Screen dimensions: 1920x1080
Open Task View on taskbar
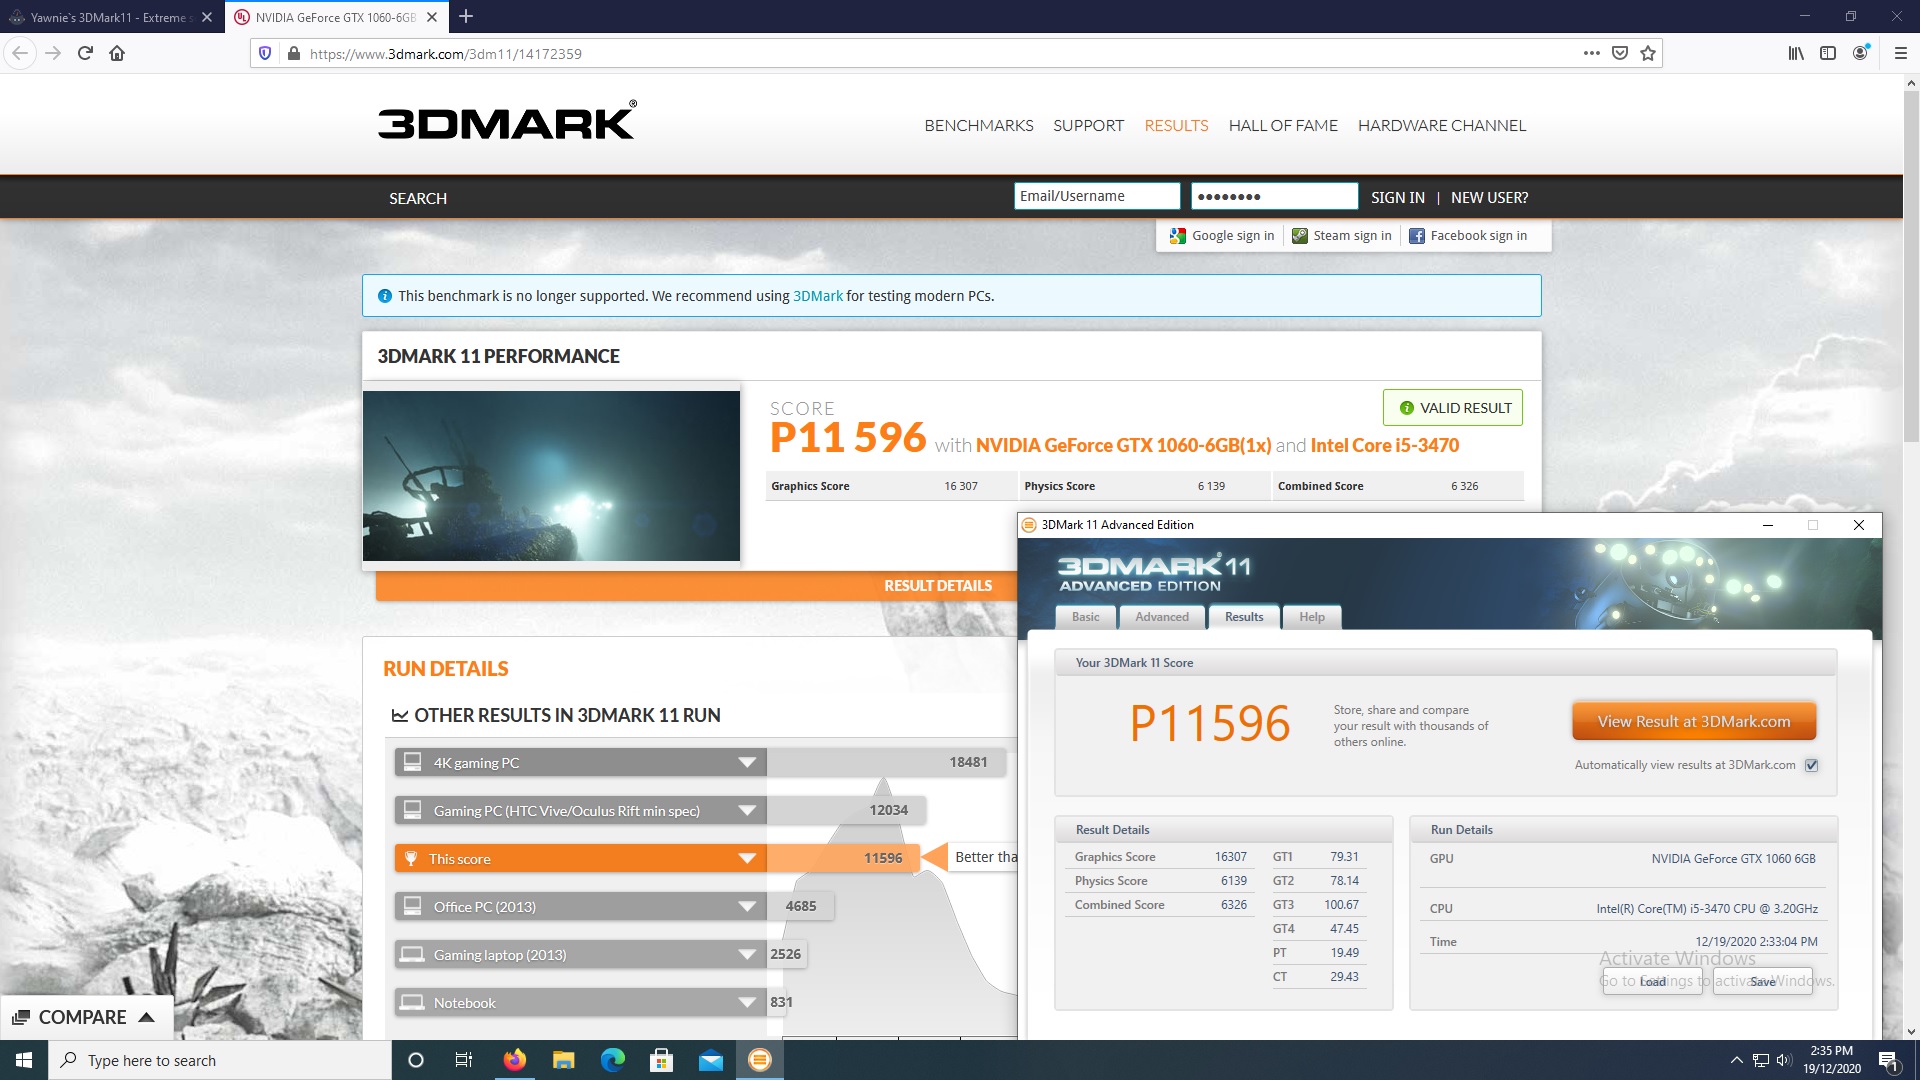coord(463,1060)
